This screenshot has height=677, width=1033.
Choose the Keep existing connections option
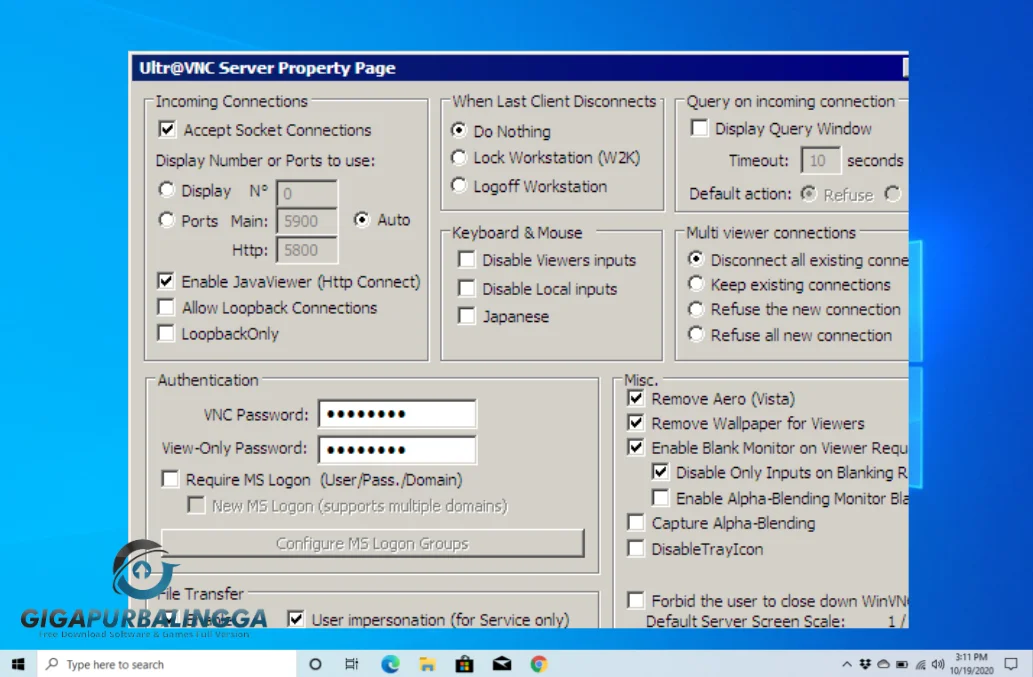coord(696,285)
